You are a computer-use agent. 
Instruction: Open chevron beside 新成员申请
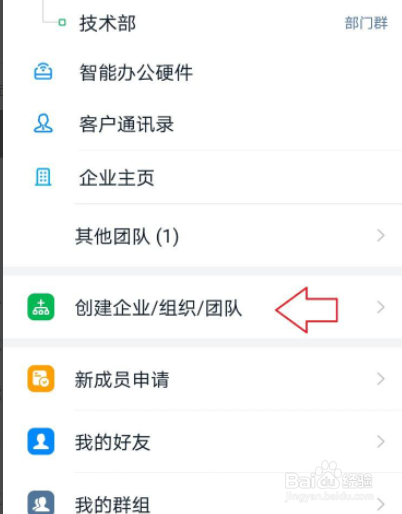point(381,379)
